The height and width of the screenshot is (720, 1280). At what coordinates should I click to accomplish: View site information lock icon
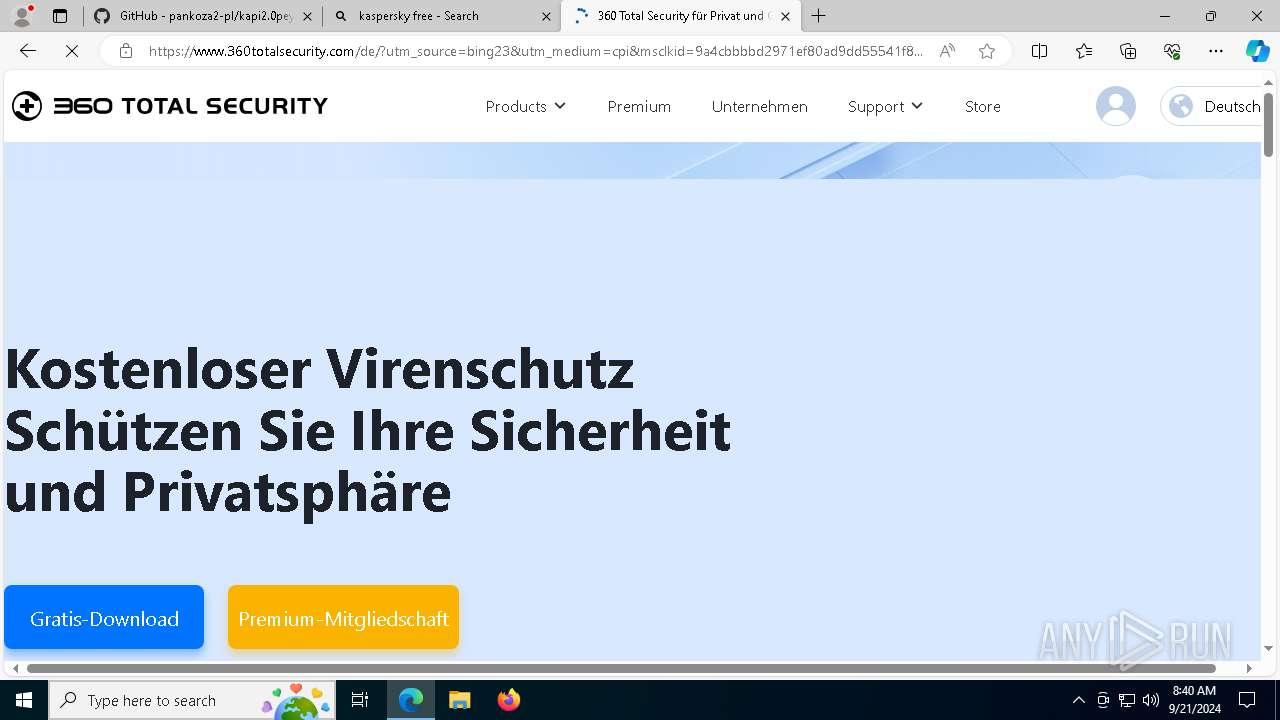coord(125,51)
